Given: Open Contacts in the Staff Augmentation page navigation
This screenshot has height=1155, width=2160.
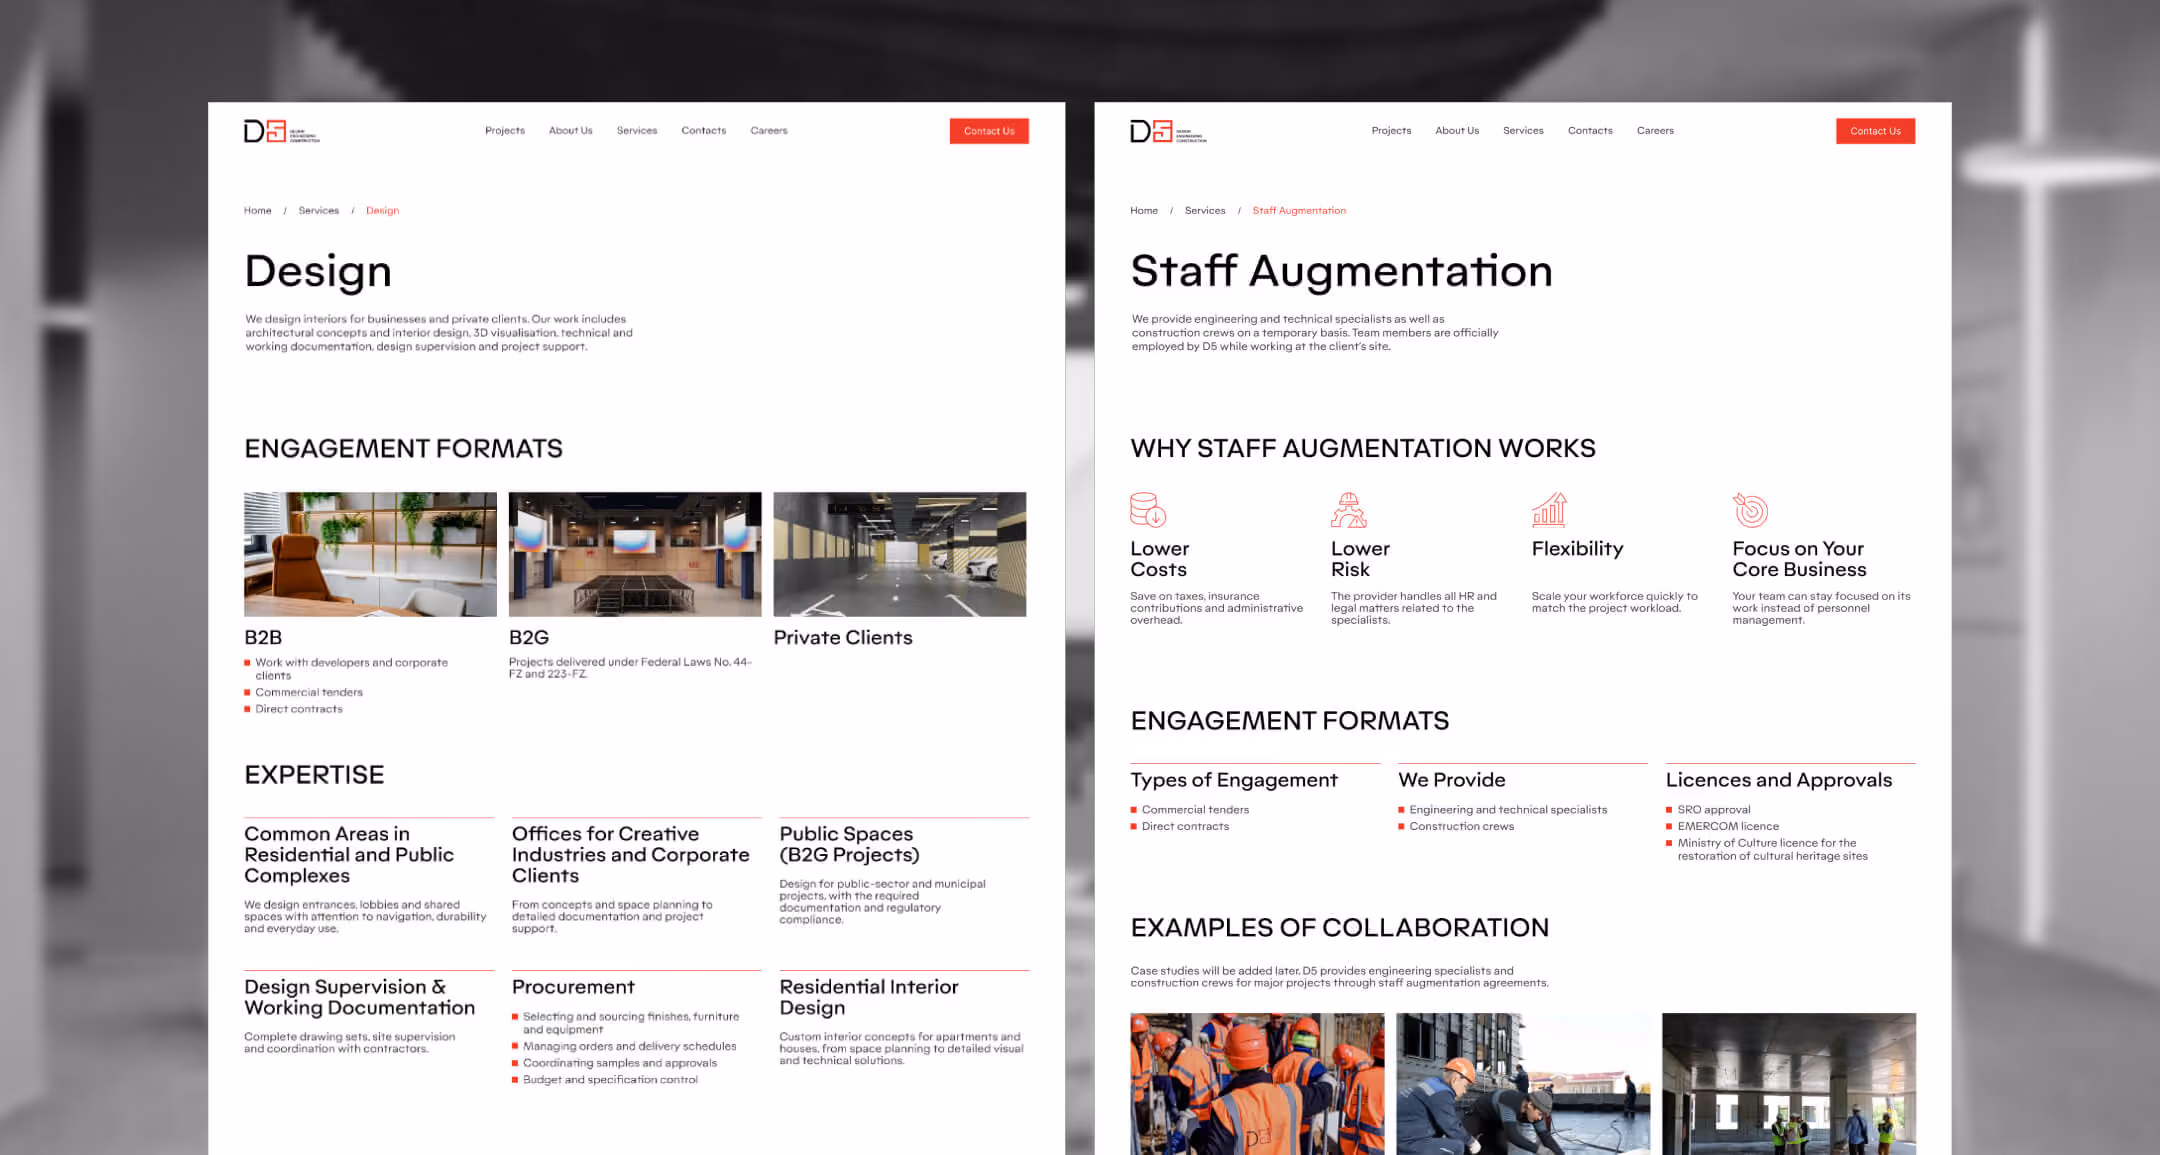Looking at the screenshot, I should tap(1590, 131).
